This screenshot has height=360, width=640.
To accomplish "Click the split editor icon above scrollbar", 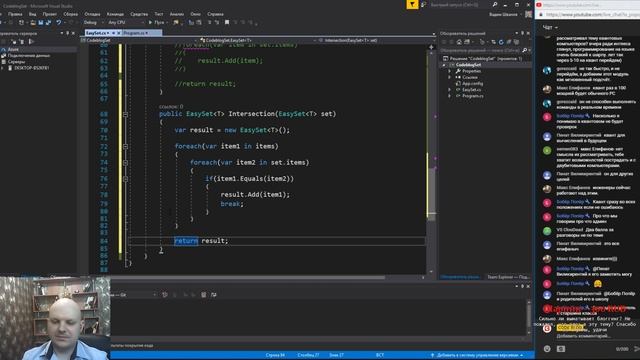I will [x=431, y=47].
